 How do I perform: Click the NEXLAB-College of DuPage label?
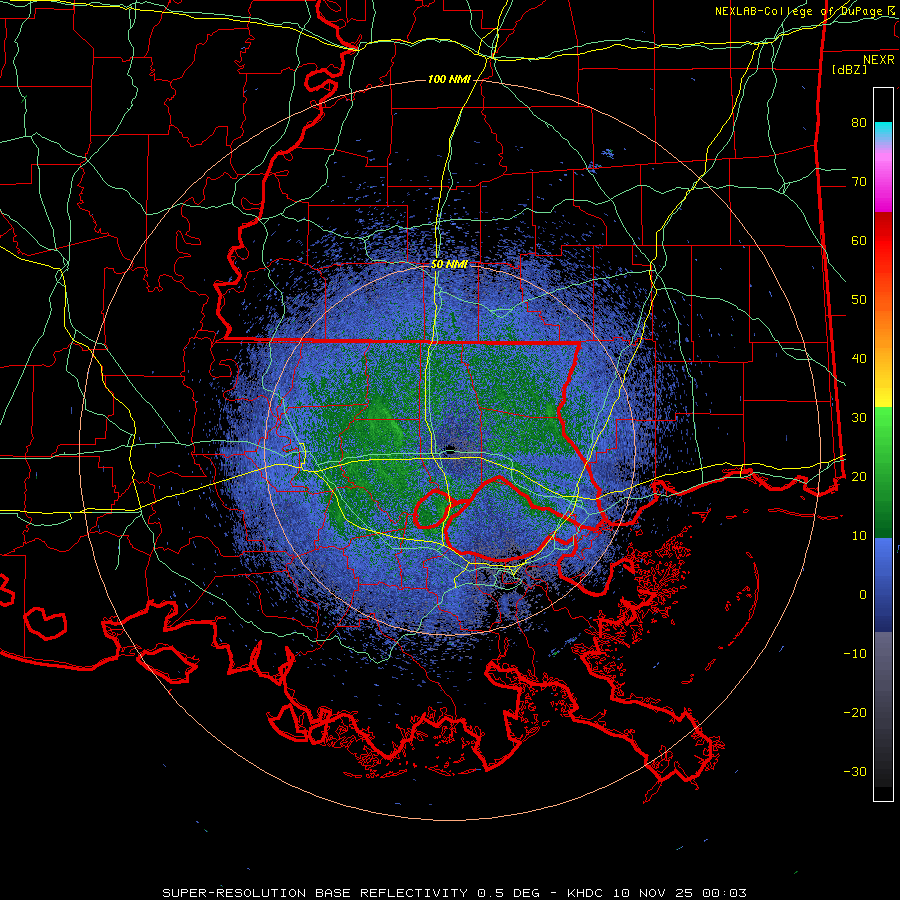click(804, 11)
